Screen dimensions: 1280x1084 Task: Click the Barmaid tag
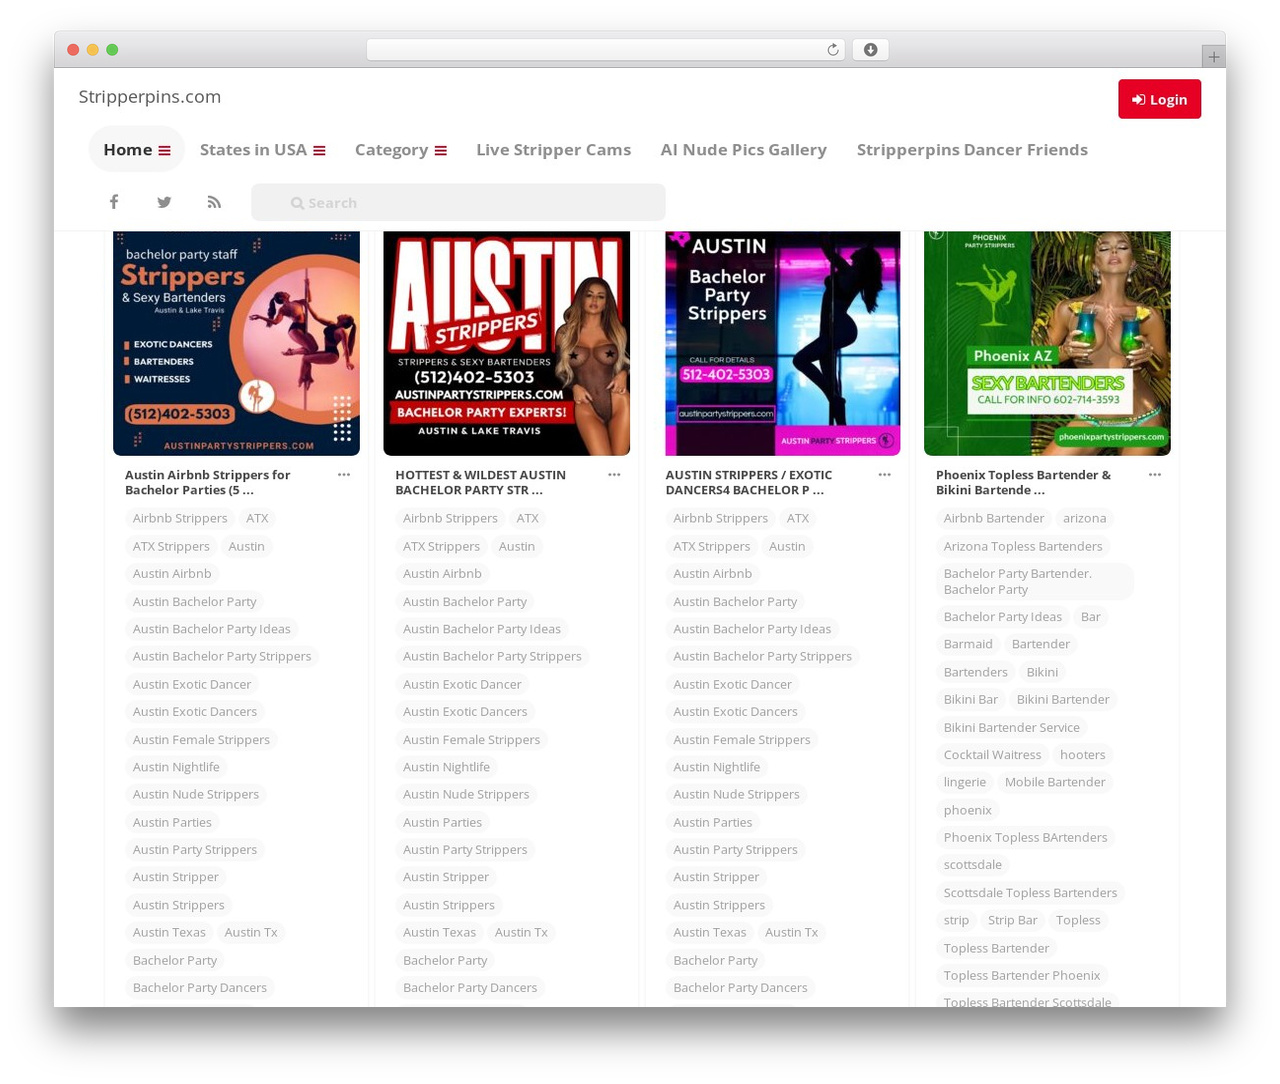pyautogui.click(x=968, y=644)
